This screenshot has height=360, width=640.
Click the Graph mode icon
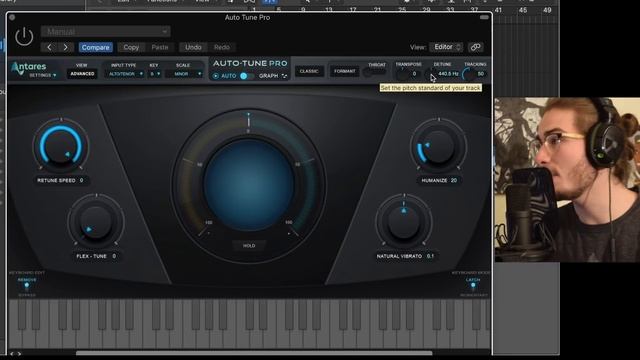(x=284, y=76)
